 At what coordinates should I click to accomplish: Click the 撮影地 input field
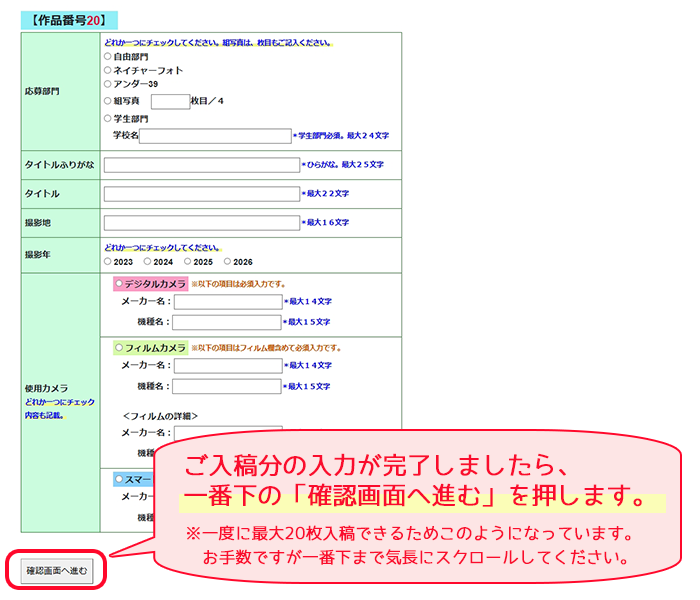tap(202, 223)
